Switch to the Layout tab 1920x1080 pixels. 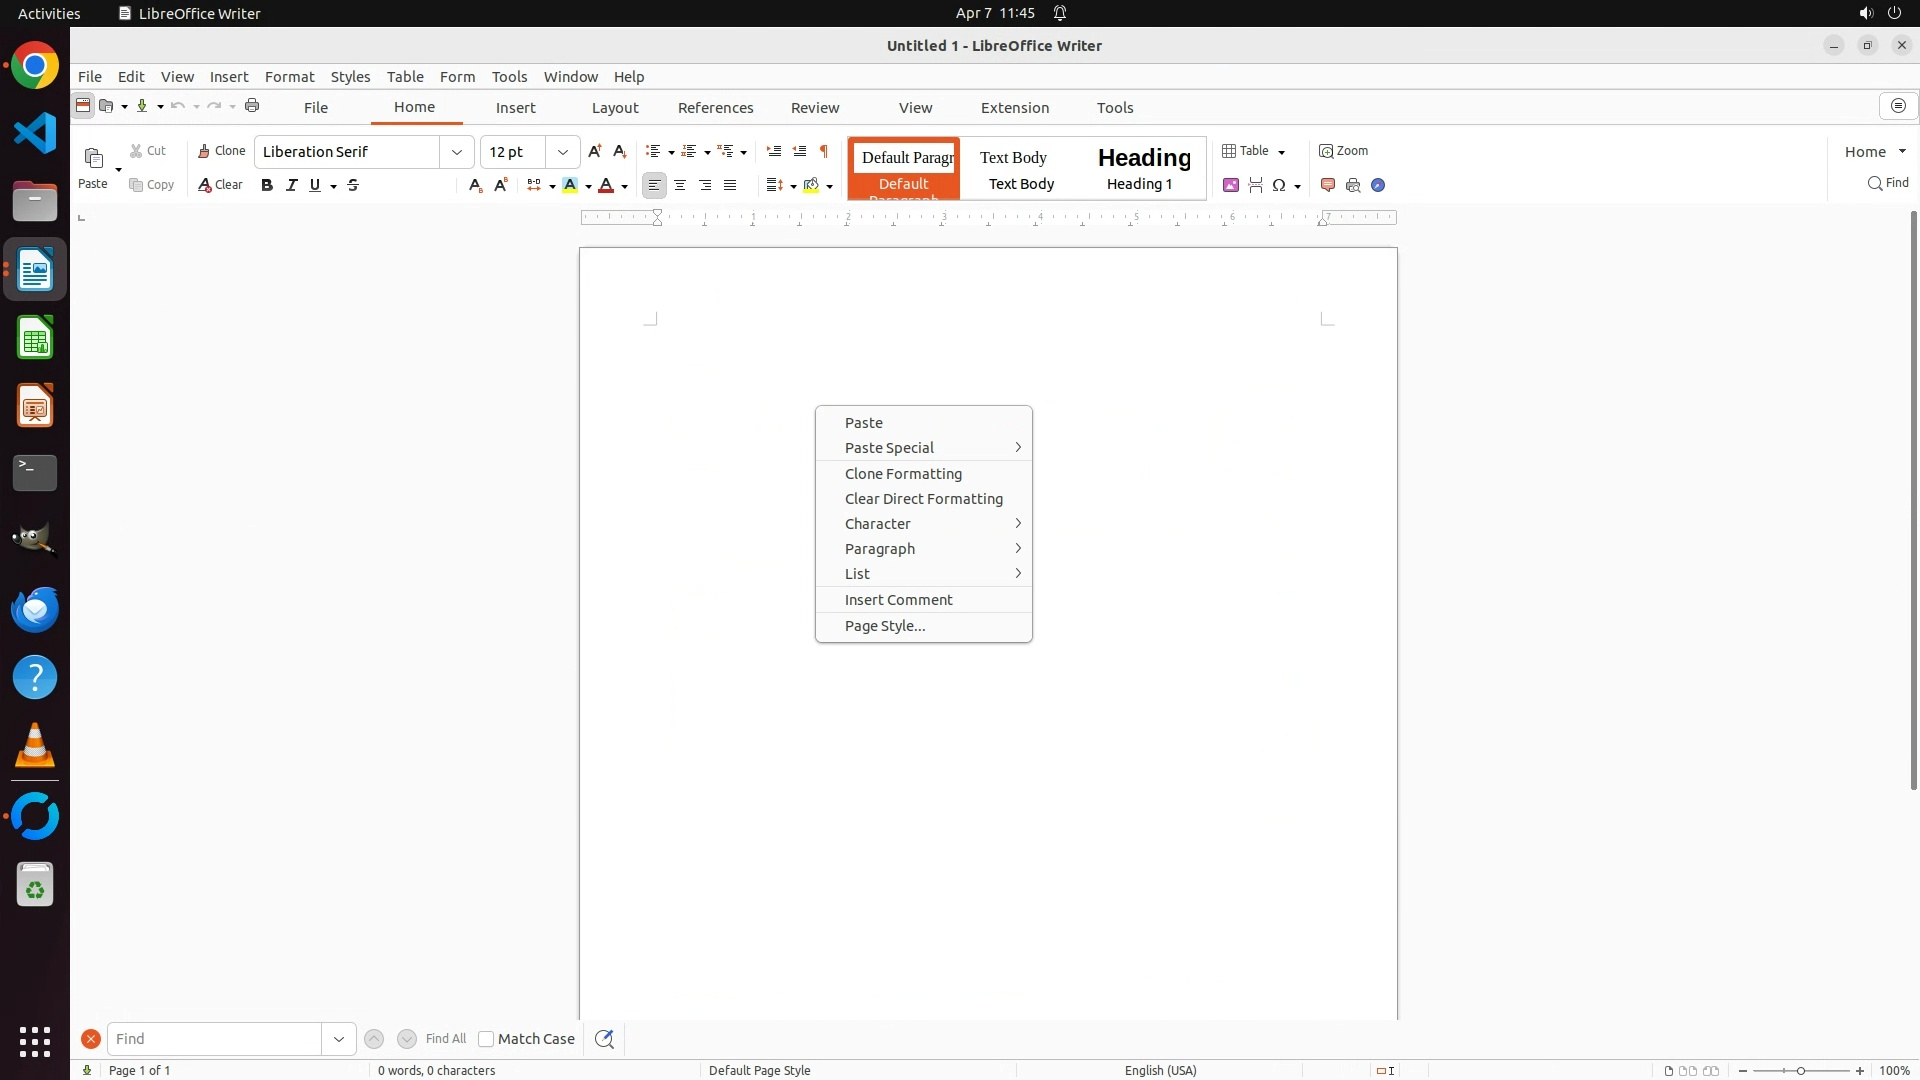(614, 108)
